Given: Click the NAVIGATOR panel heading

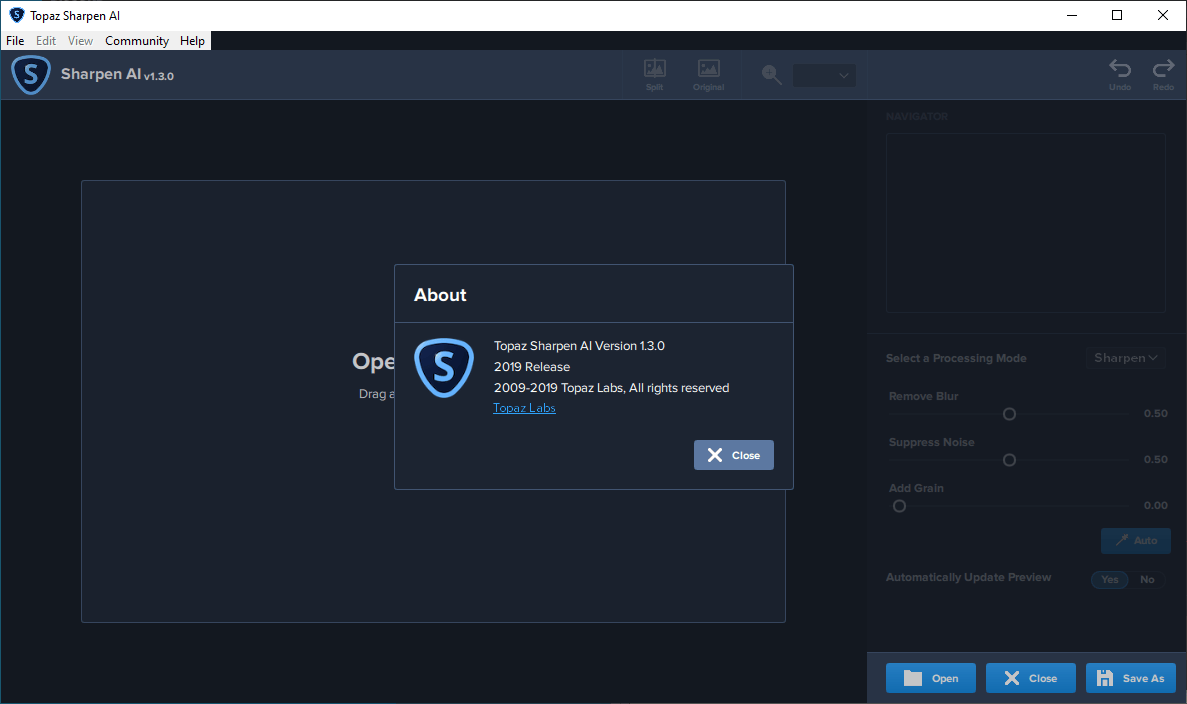Looking at the screenshot, I should tap(917, 117).
